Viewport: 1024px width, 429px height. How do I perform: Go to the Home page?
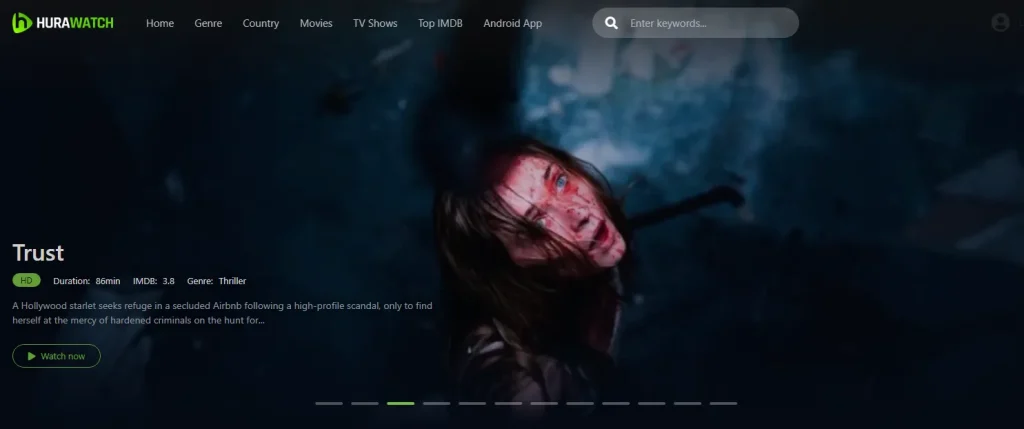tap(160, 23)
